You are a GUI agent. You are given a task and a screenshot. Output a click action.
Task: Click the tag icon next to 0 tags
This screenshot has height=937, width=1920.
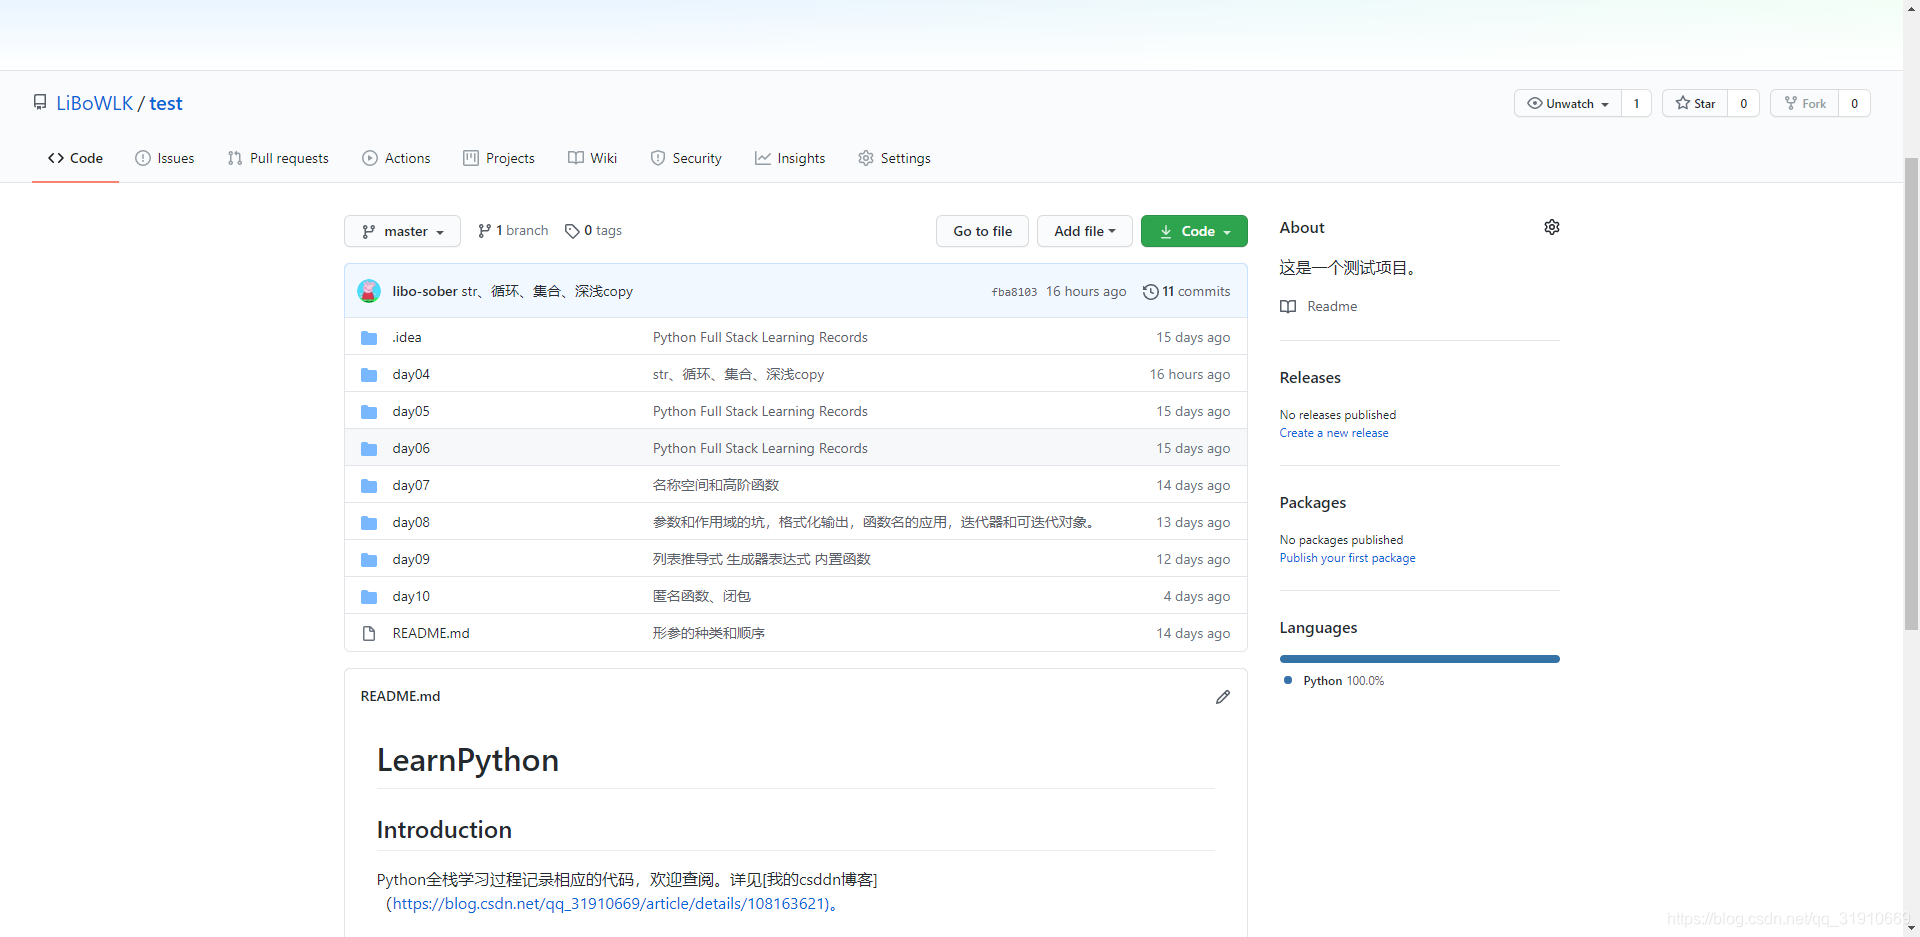[x=572, y=231]
